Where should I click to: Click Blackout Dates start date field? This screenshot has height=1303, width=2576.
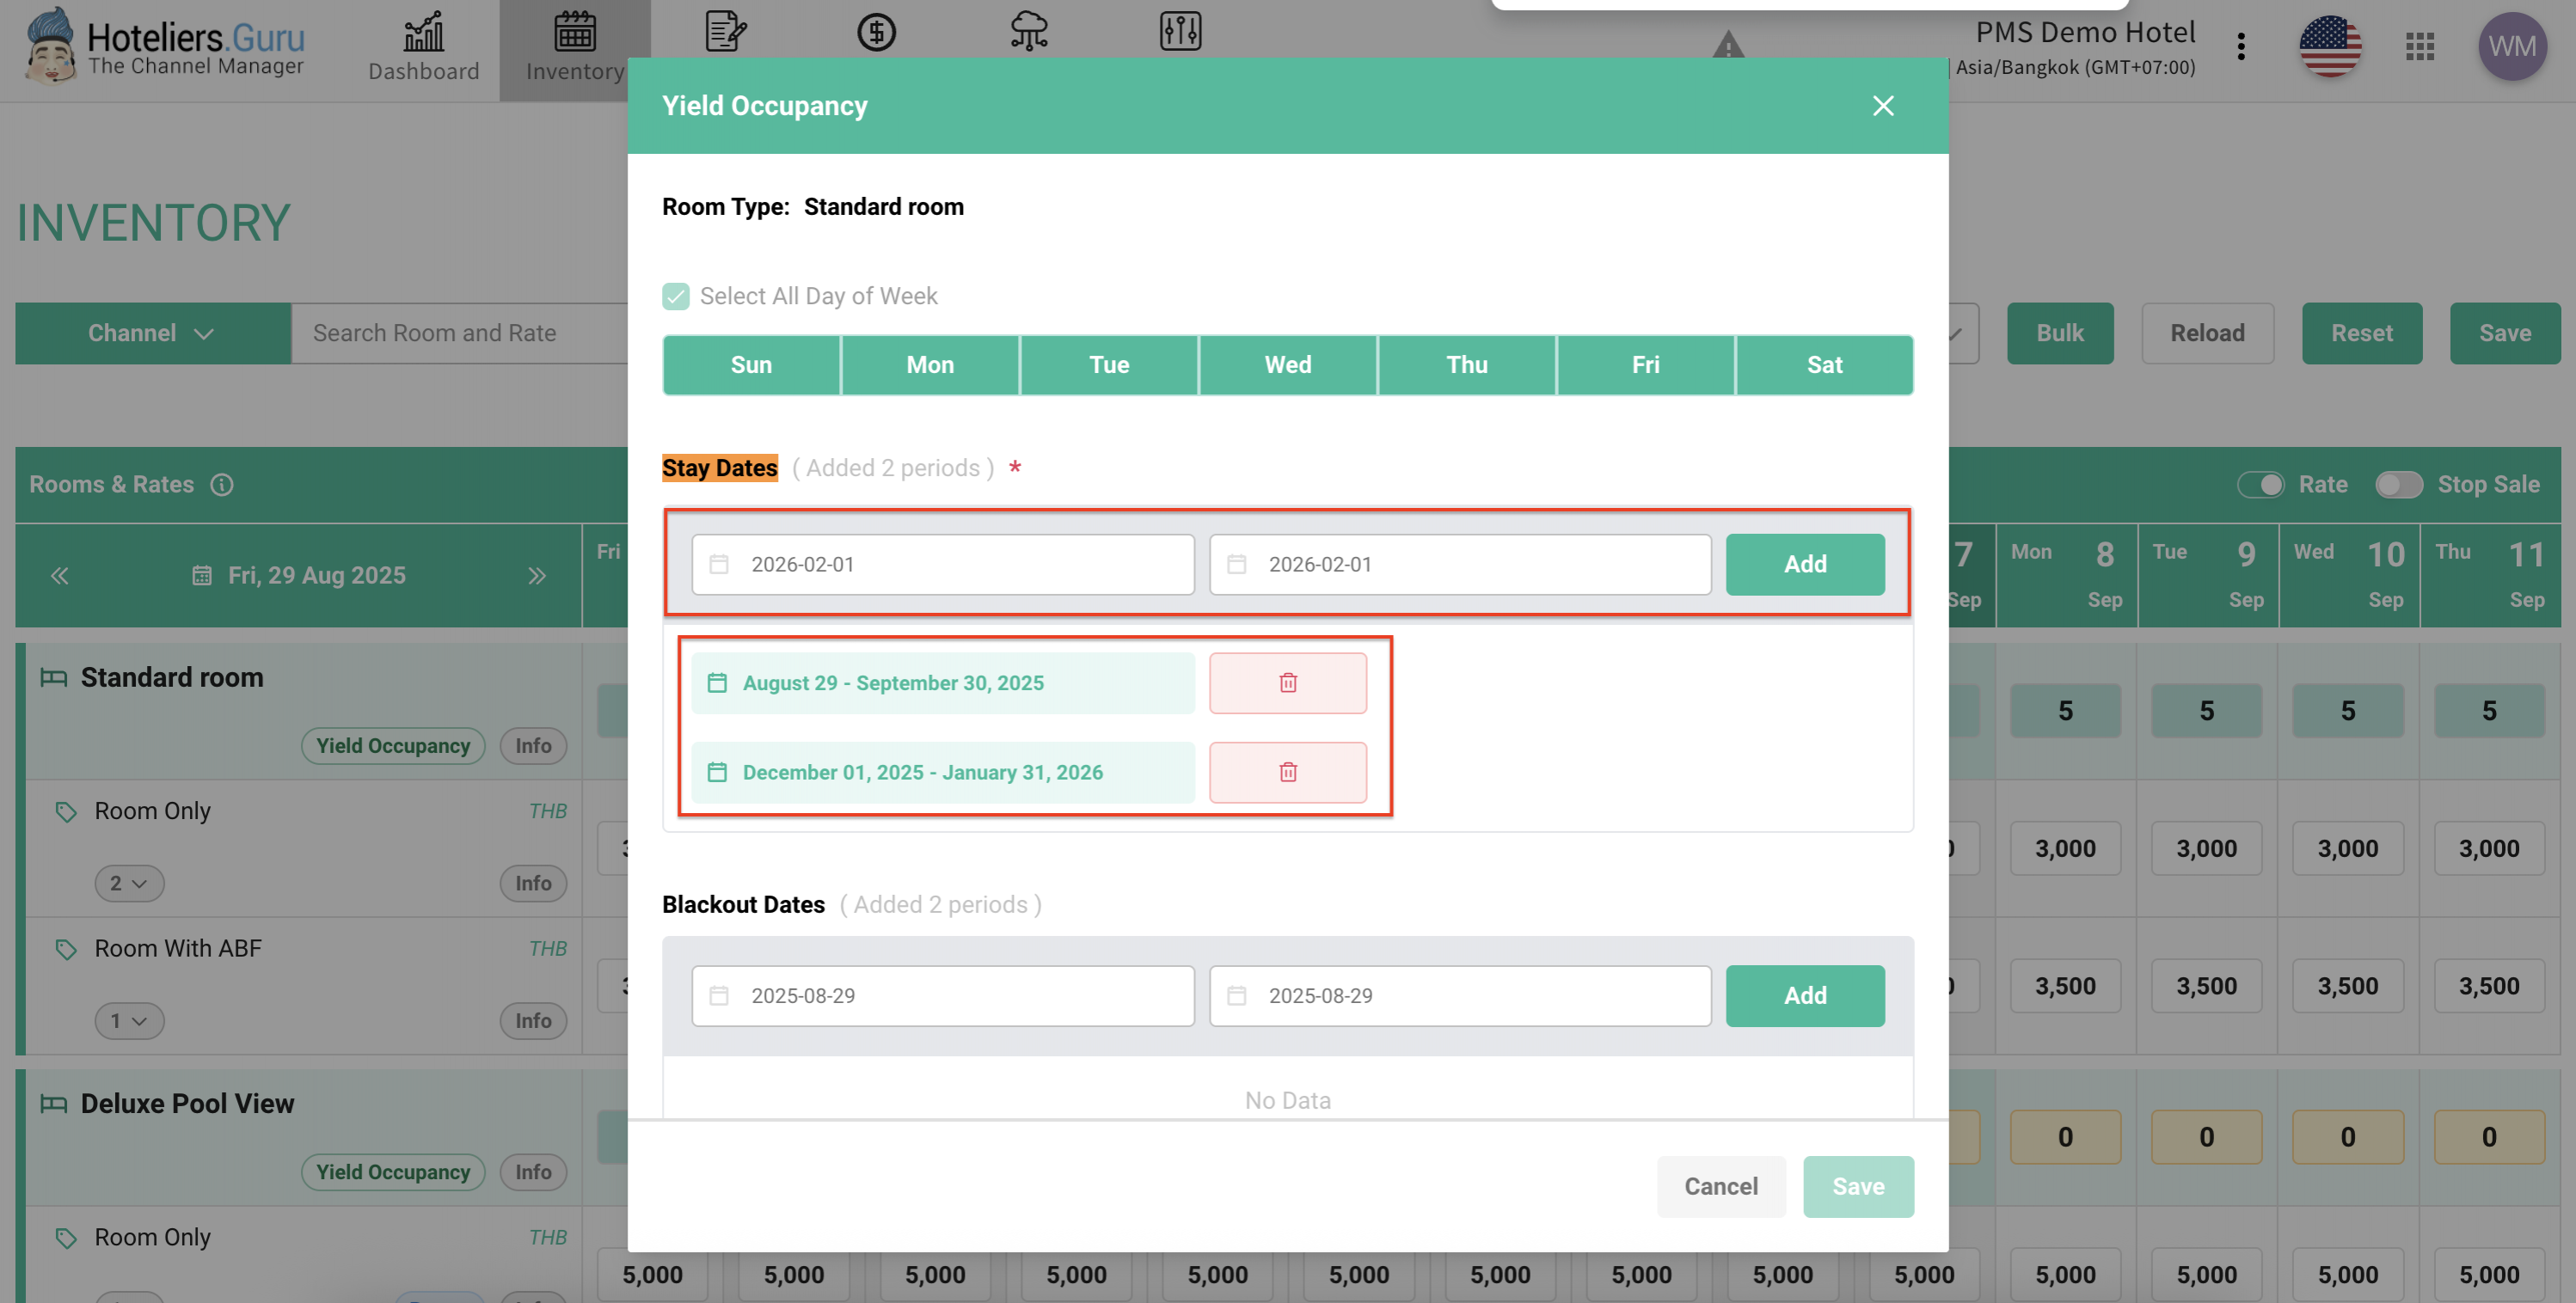pyautogui.click(x=942, y=996)
